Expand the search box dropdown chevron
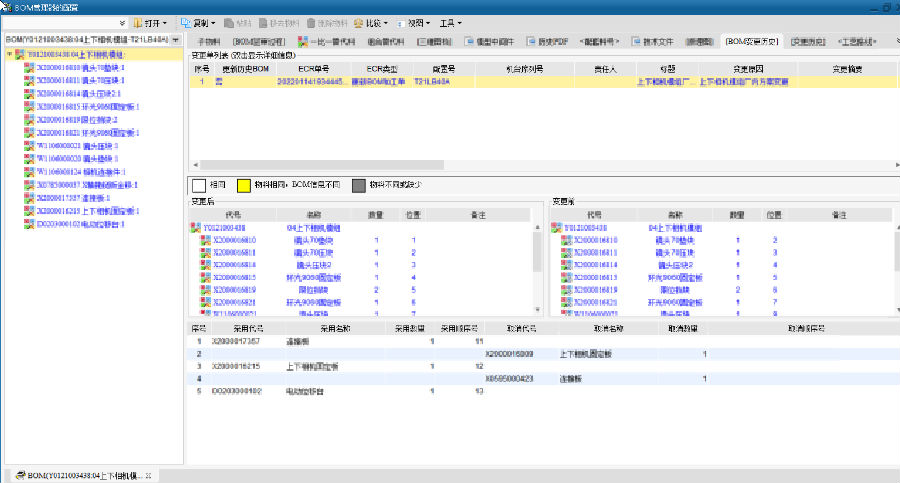This screenshot has width=900, height=483. (x=122, y=22)
